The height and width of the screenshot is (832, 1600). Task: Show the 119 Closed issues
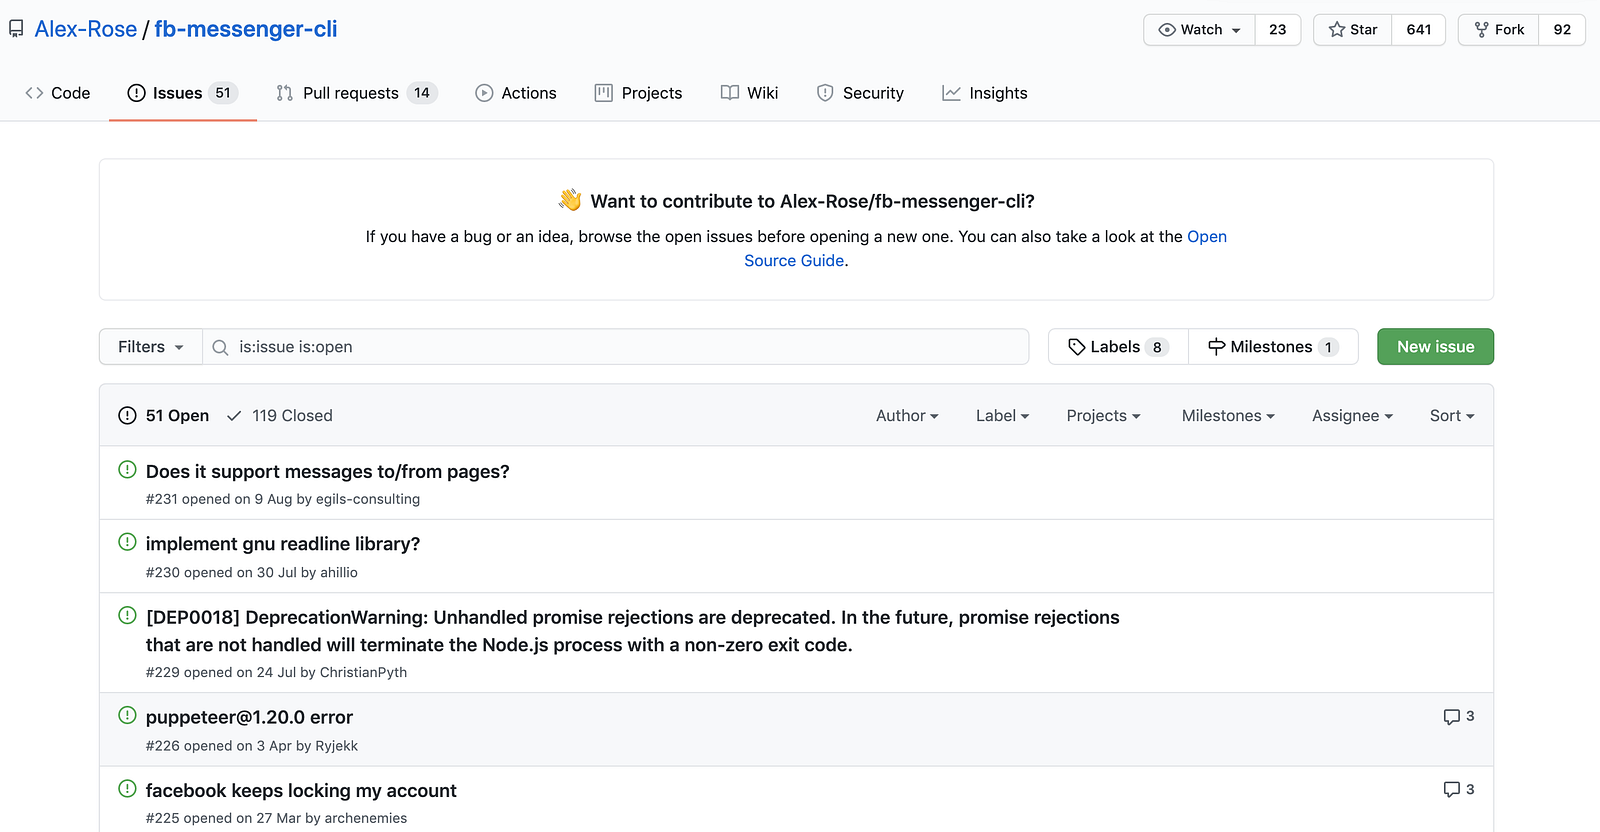tap(280, 416)
